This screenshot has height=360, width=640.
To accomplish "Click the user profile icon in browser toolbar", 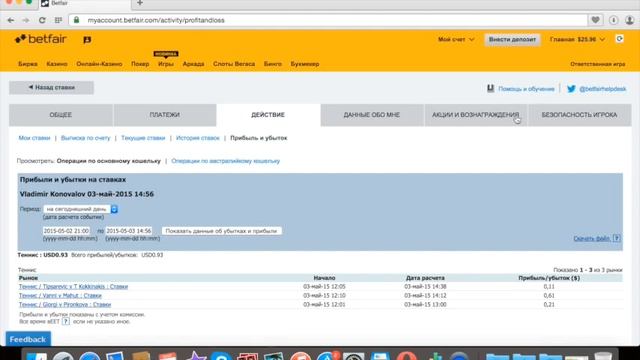I will point(630,20).
